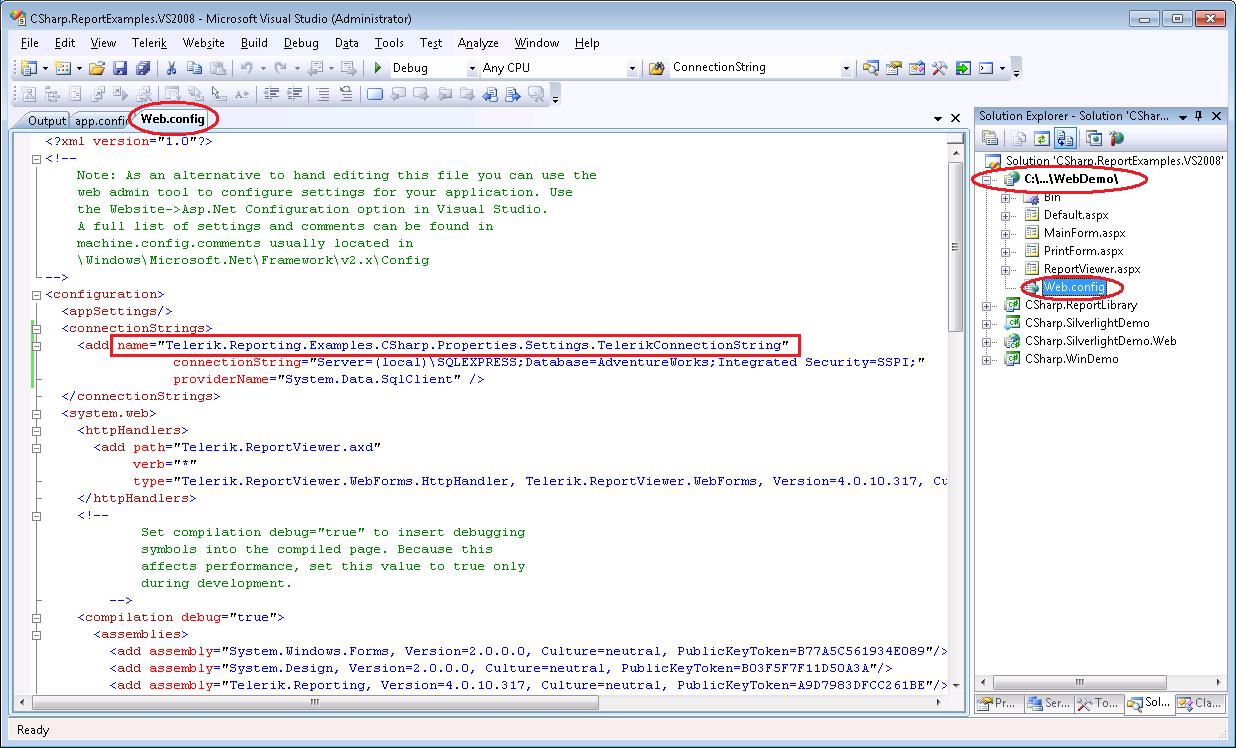This screenshot has height=748, width=1236.
Task: Select the Solution 'CSharp.ReportExamples.VS2008' root node
Action: (1114, 160)
